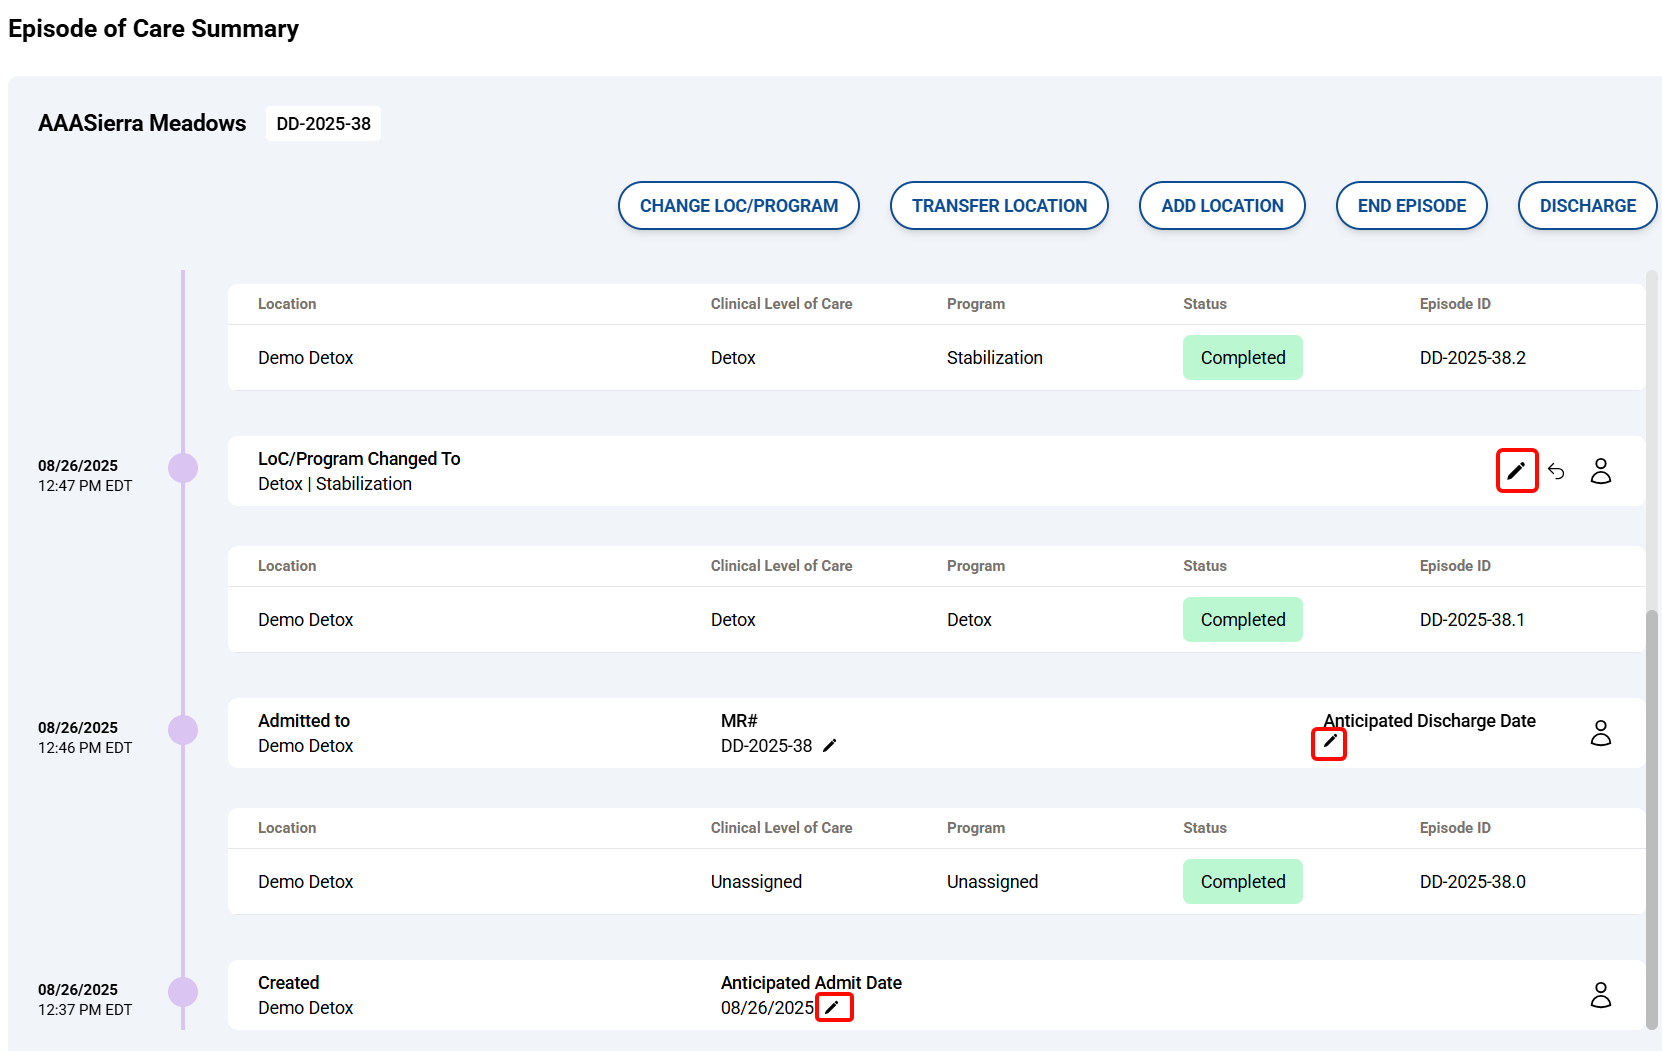Edit the LoC/Program Changed To entry
Viewport: 1662px width, 1051px height.
tap(1516, 471)
